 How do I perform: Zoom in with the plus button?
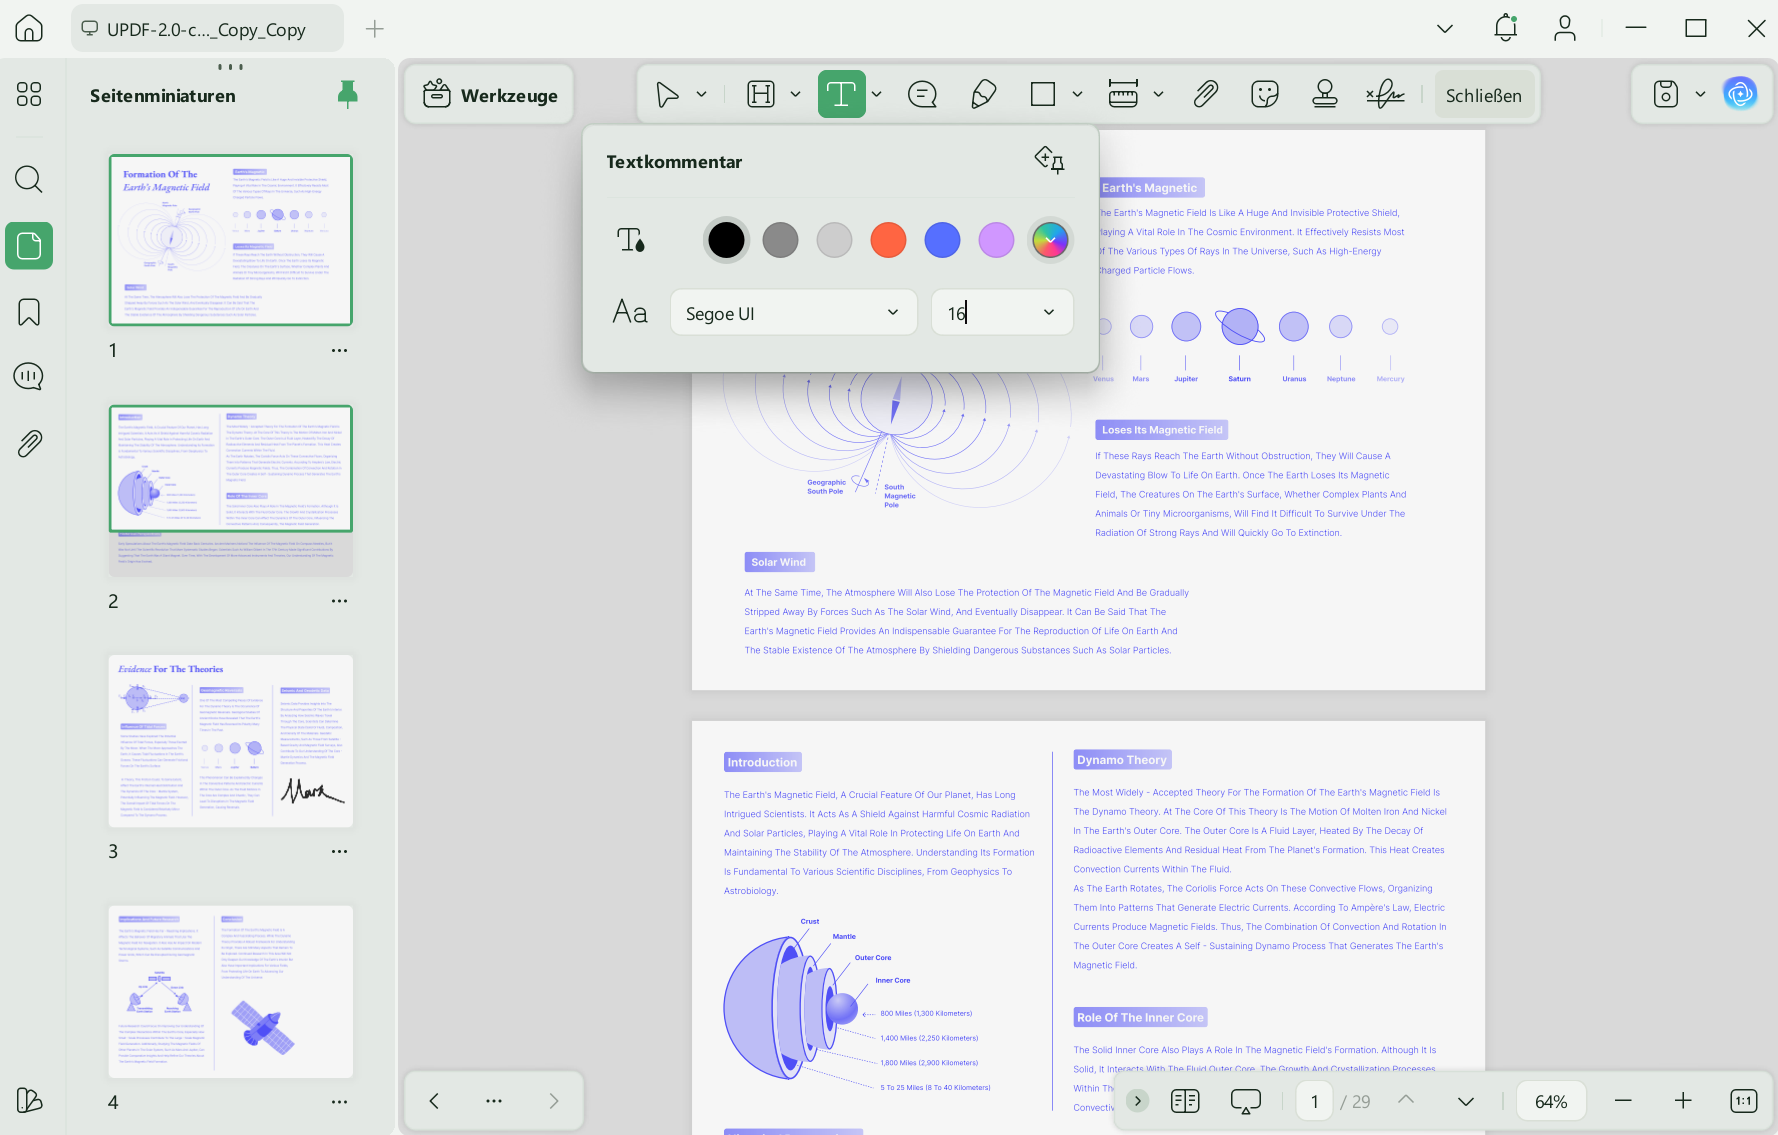[1683, 1101]
